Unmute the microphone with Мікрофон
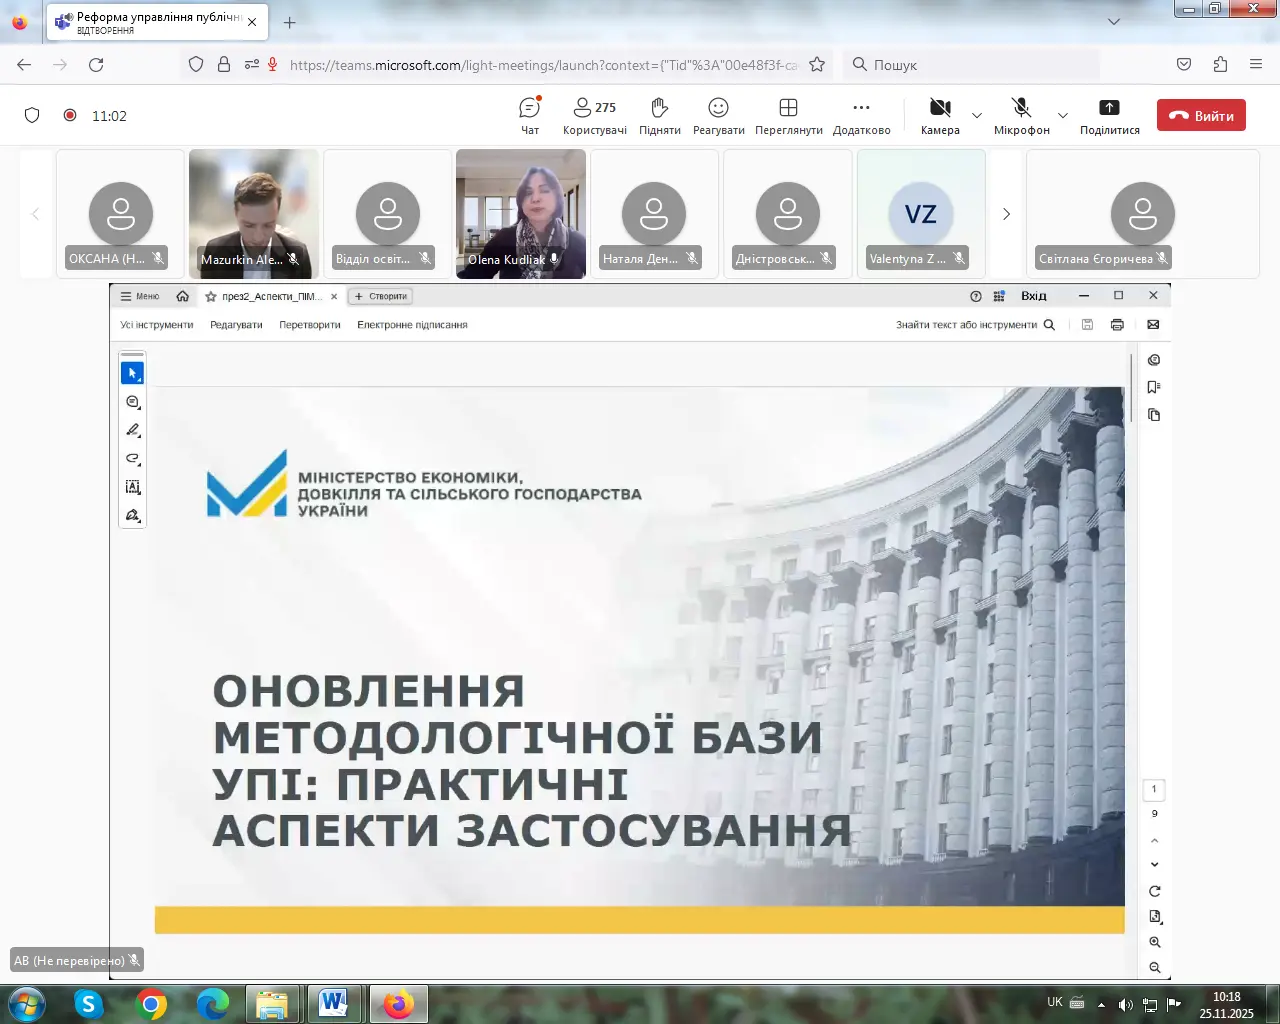 click(x=1021, y=109)
